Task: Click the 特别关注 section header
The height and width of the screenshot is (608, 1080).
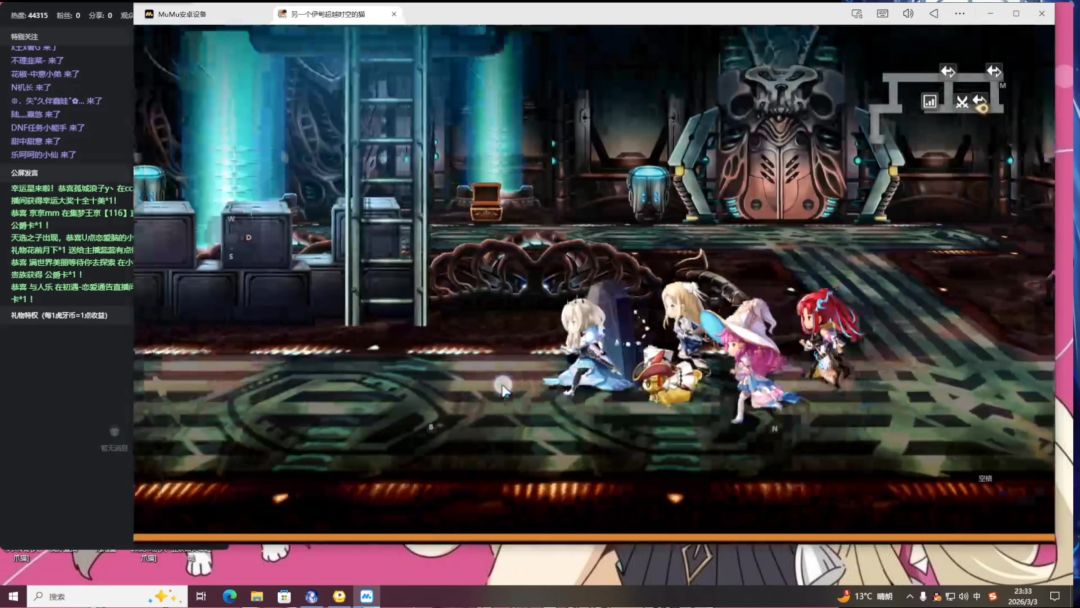Action: [24, 36]
